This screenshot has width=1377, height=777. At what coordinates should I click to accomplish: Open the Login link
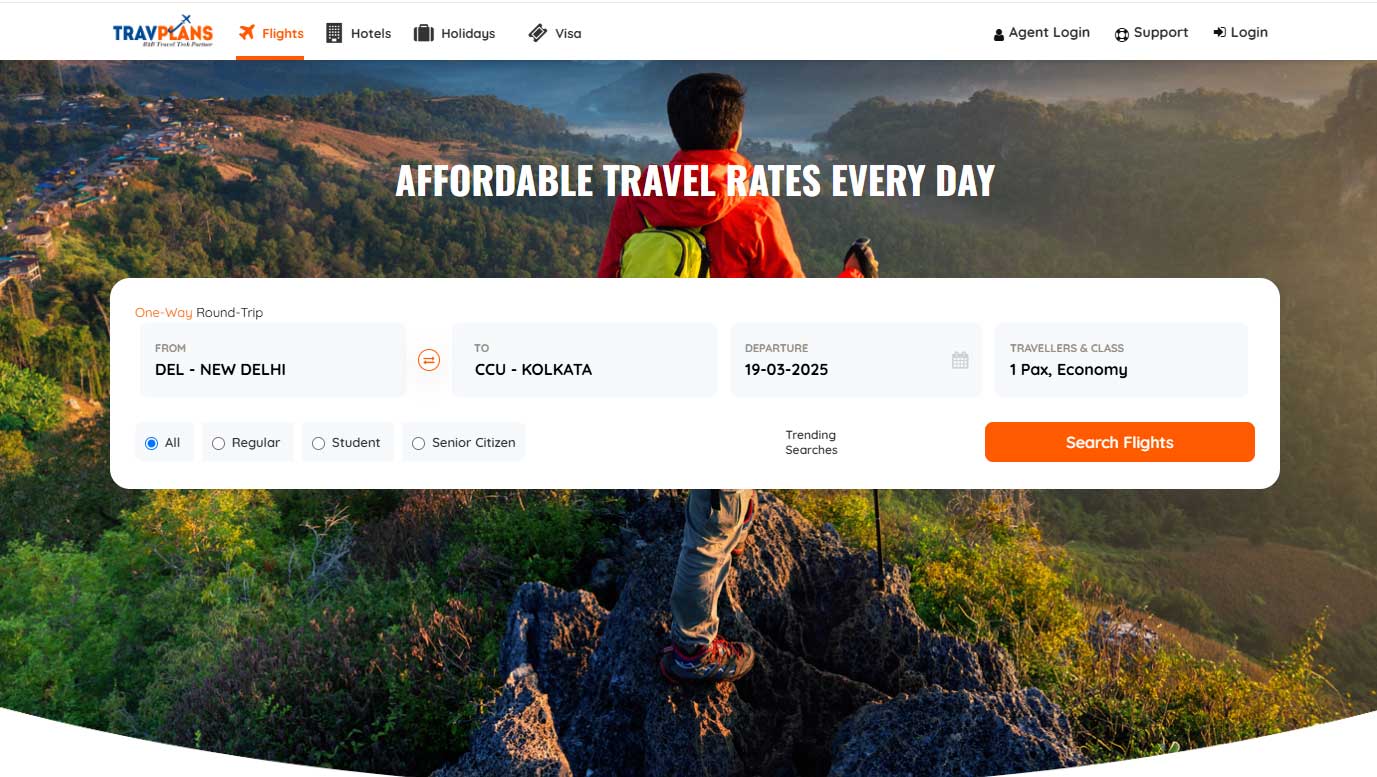click(1241, 32)
